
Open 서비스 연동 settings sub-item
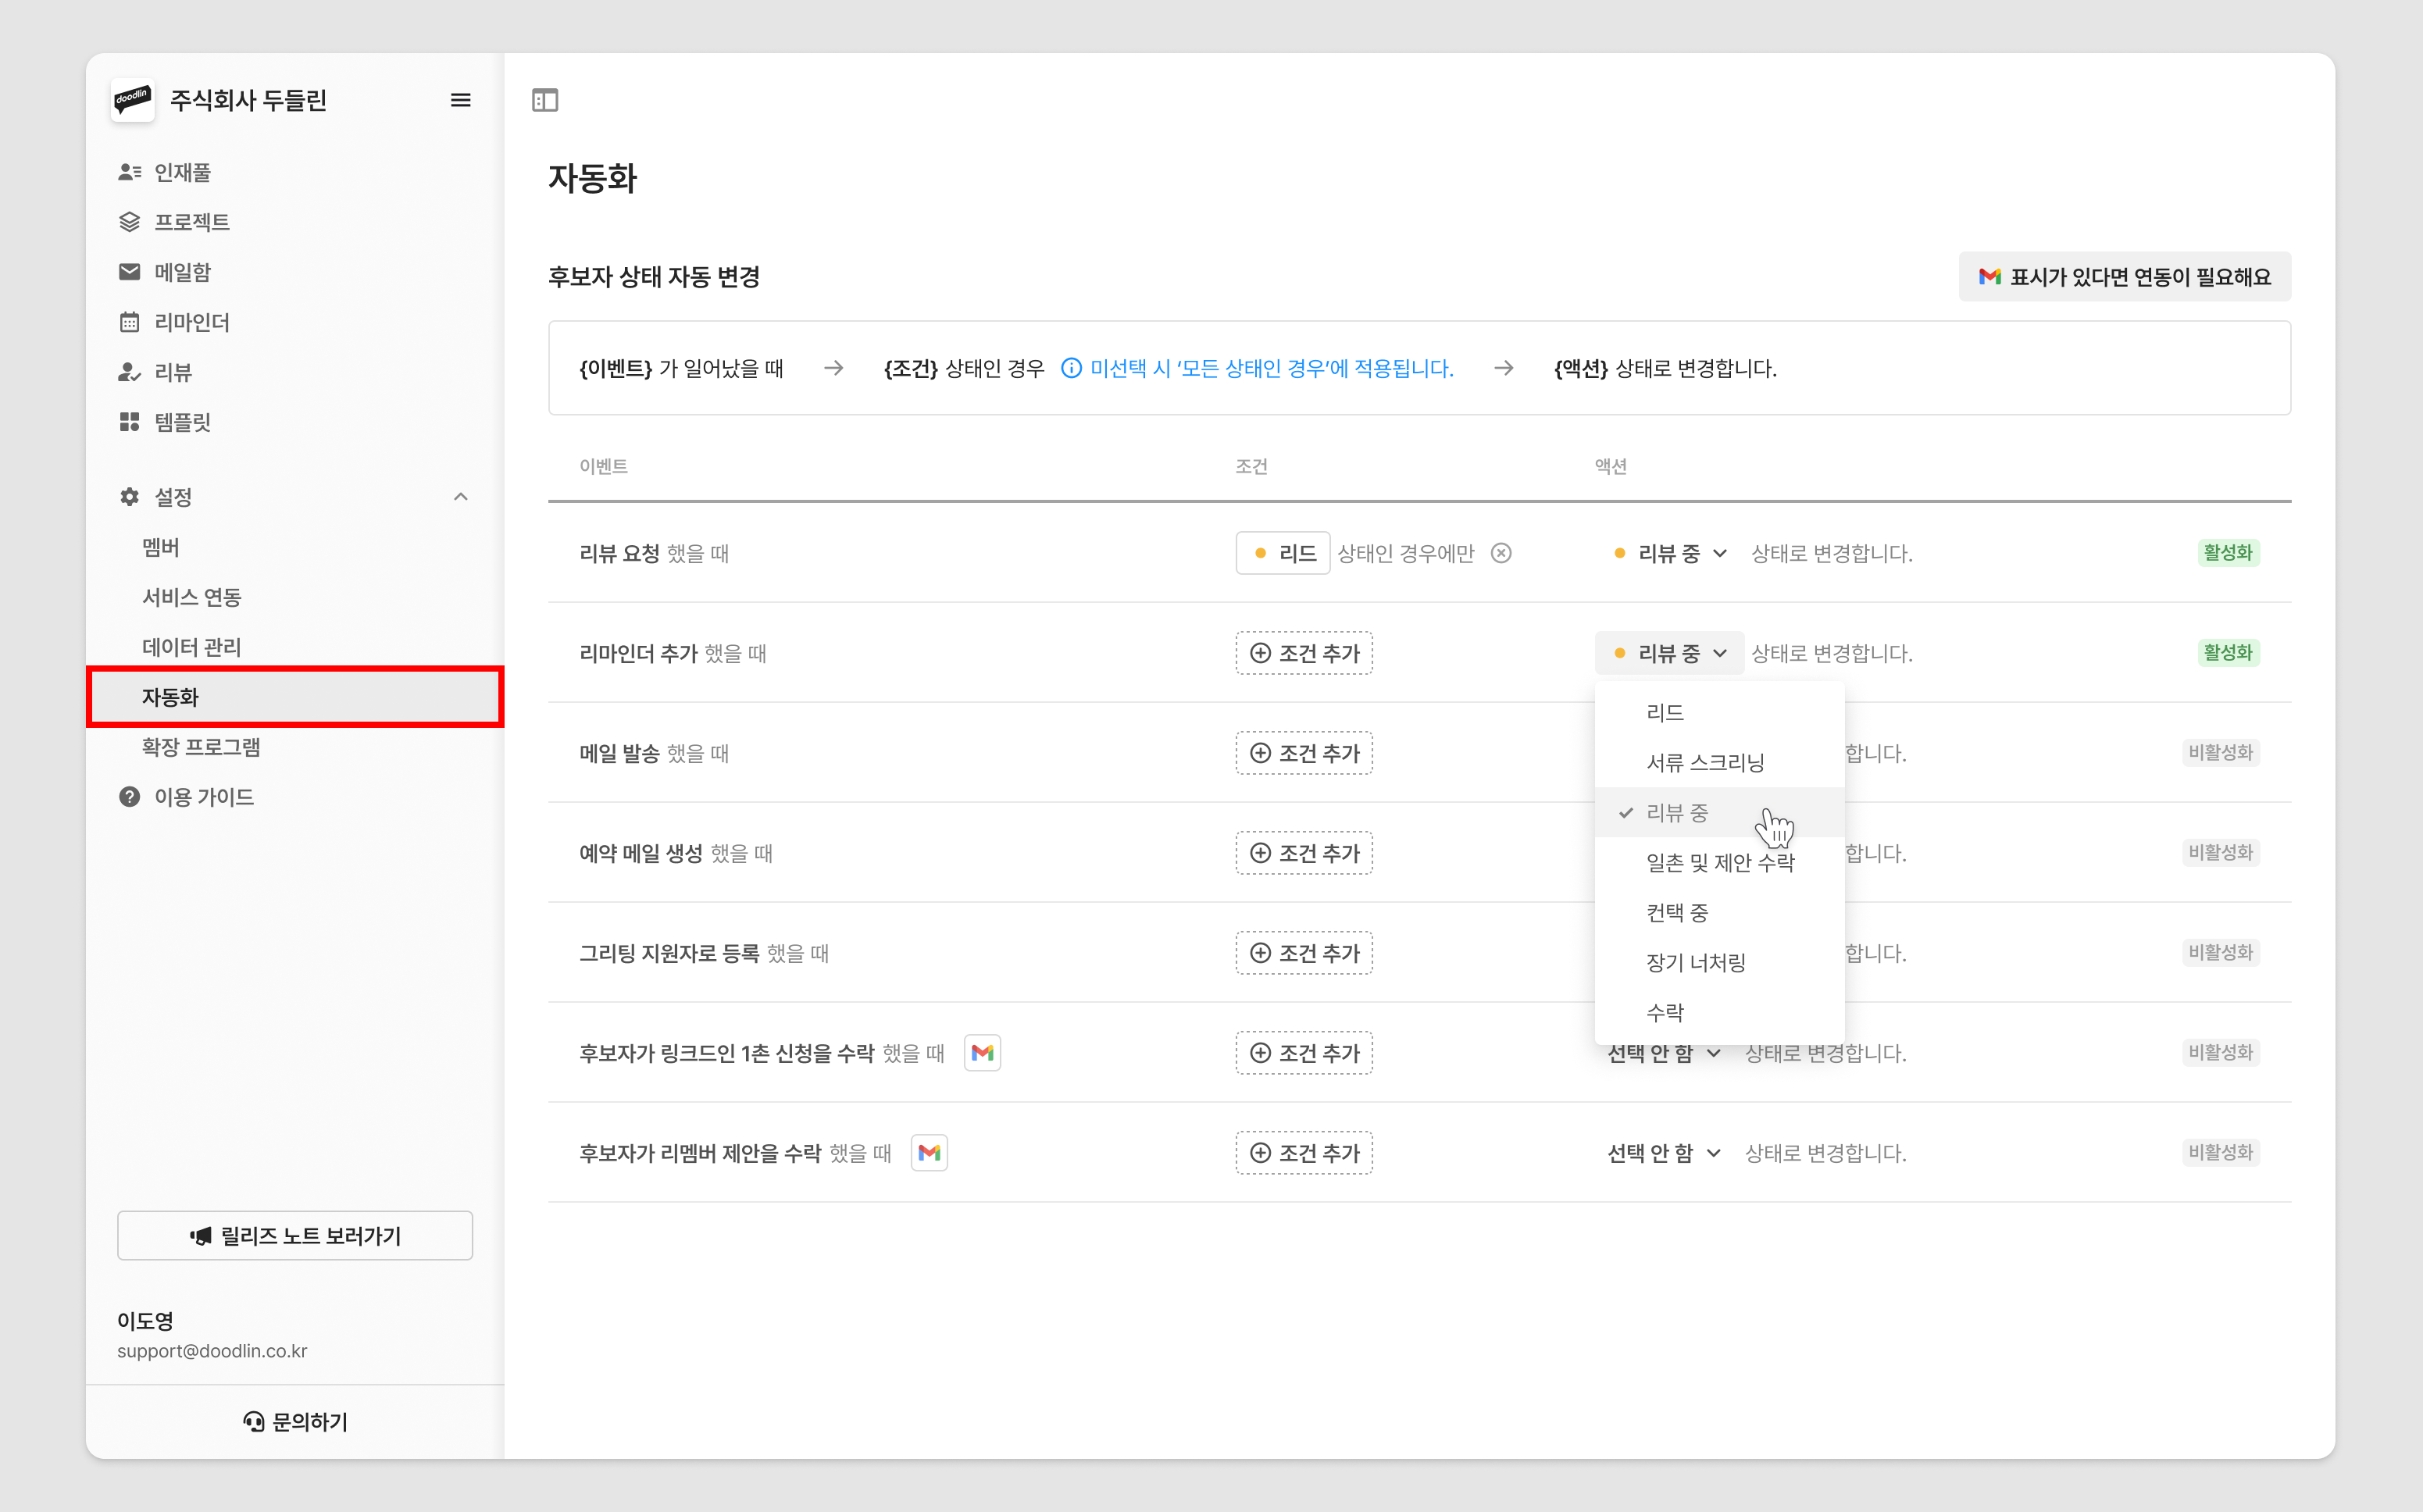192,597
